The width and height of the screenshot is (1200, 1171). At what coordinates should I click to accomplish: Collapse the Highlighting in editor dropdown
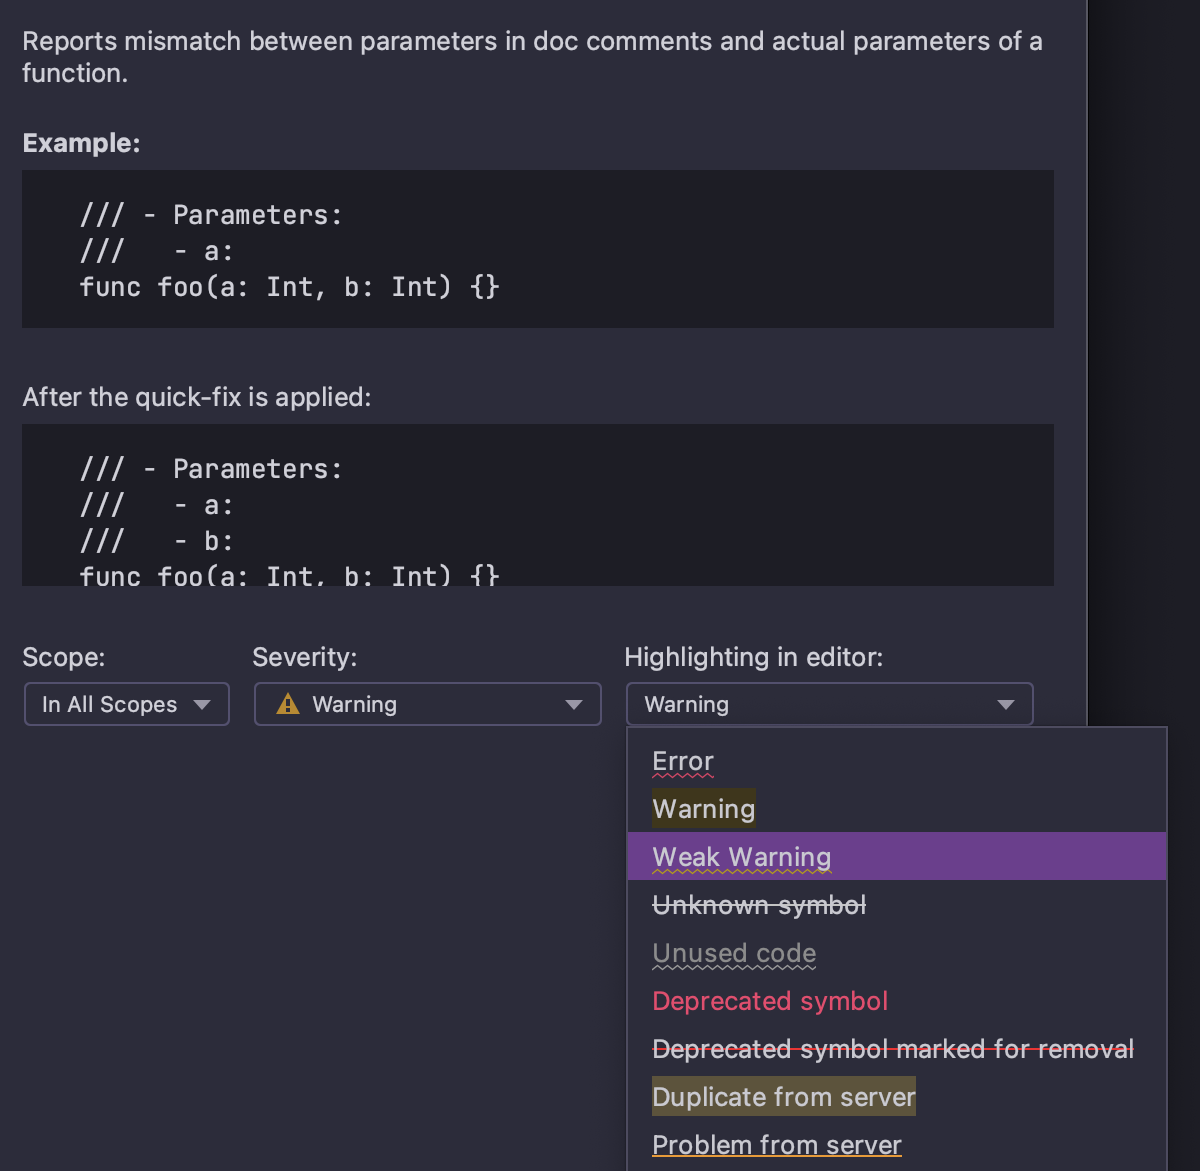click(1005, 704)
